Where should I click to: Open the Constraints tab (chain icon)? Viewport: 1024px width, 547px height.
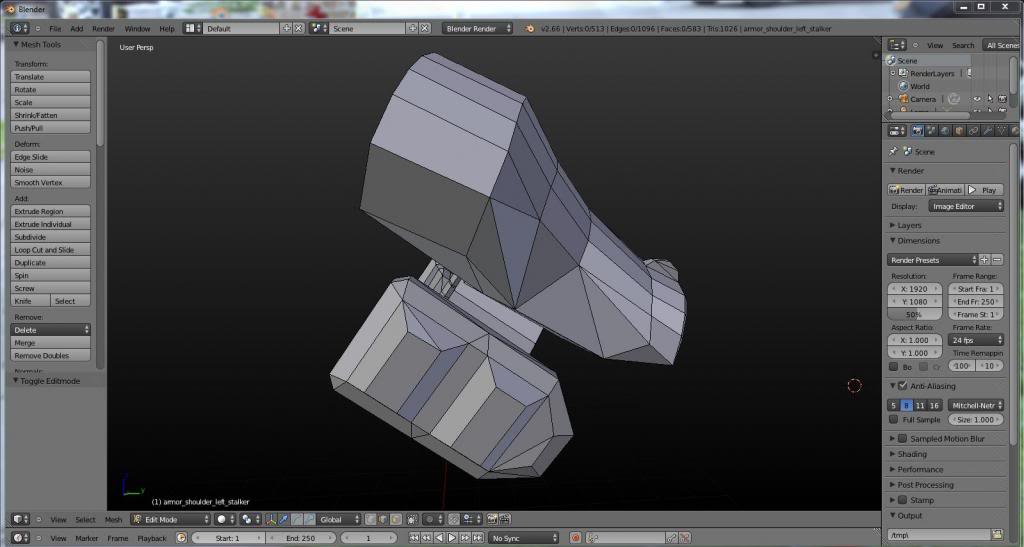(974, 130)
